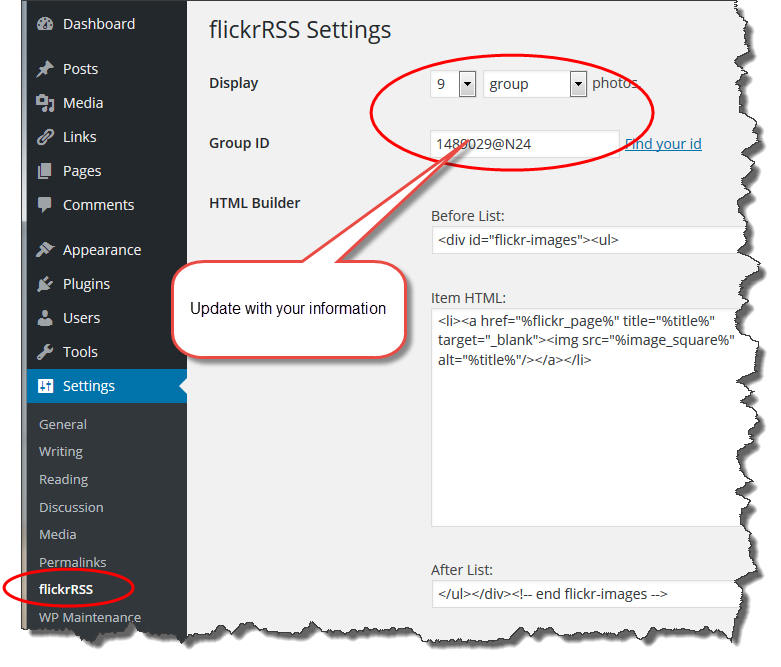
Task: Open the photo source dropdown showing group
Action: click(x=534, y=84)
